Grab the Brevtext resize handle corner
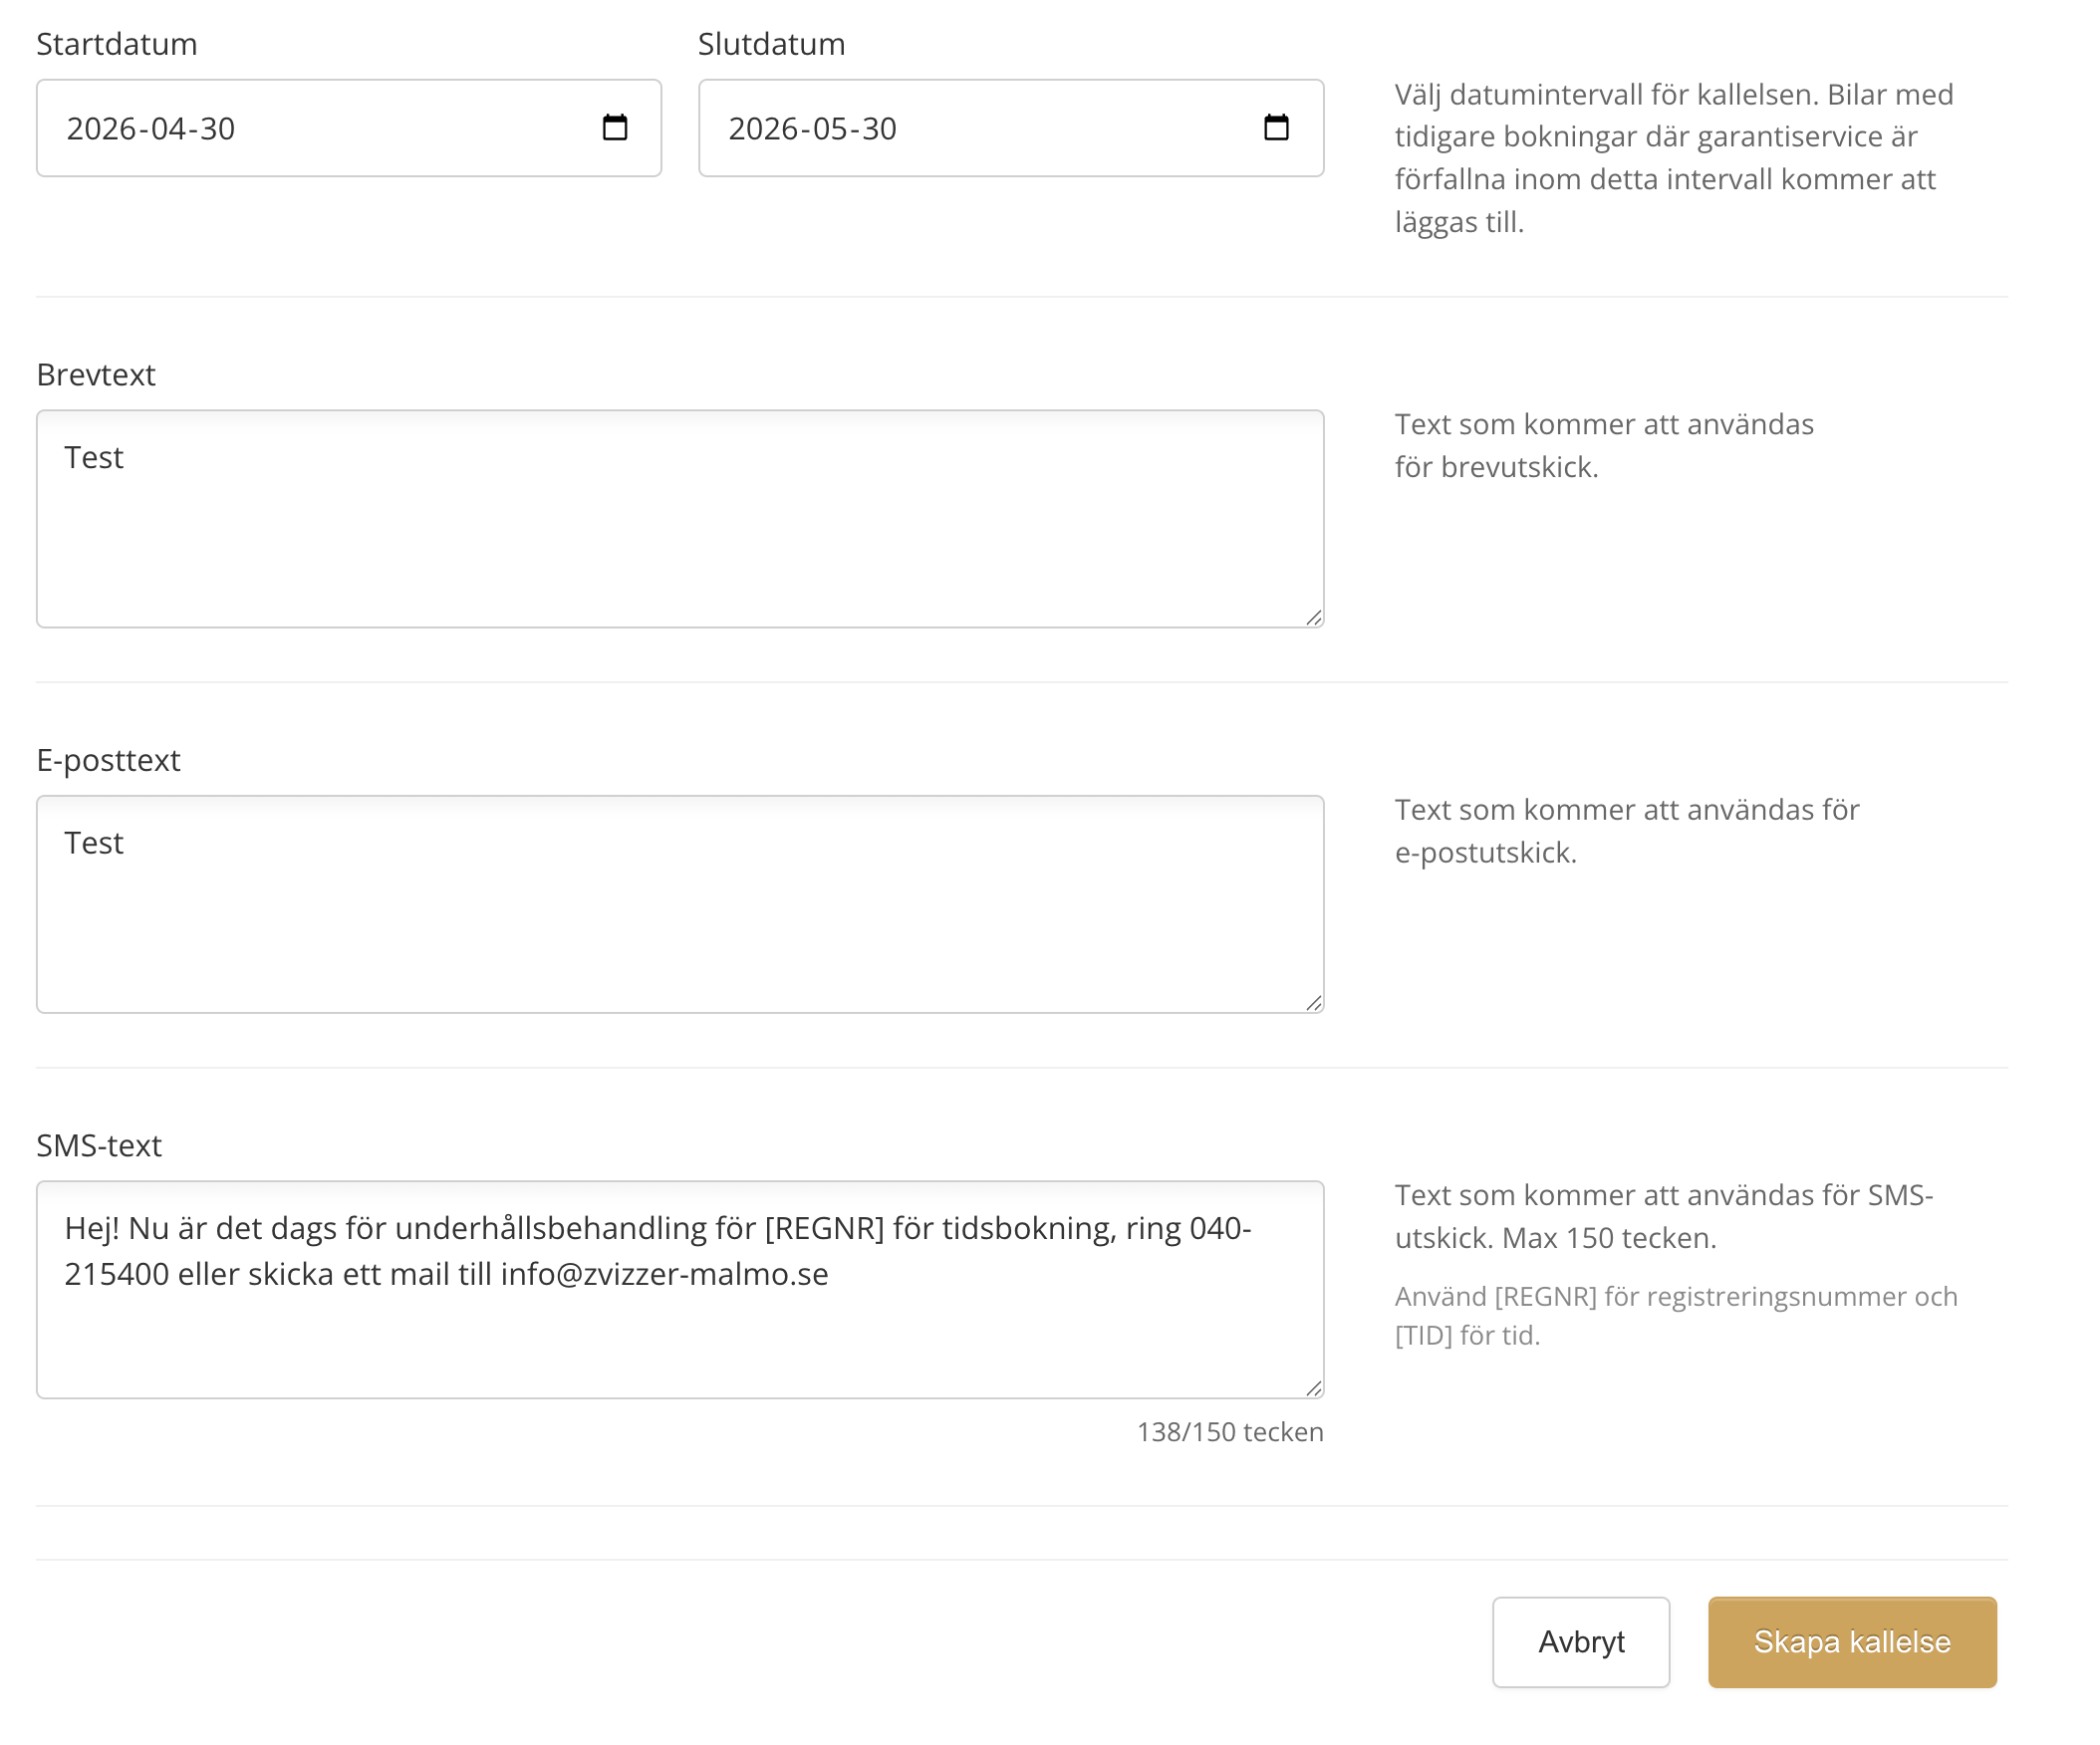Image resolution: width=2100 pixels, height=1745 pixels. click(1314, 618)
